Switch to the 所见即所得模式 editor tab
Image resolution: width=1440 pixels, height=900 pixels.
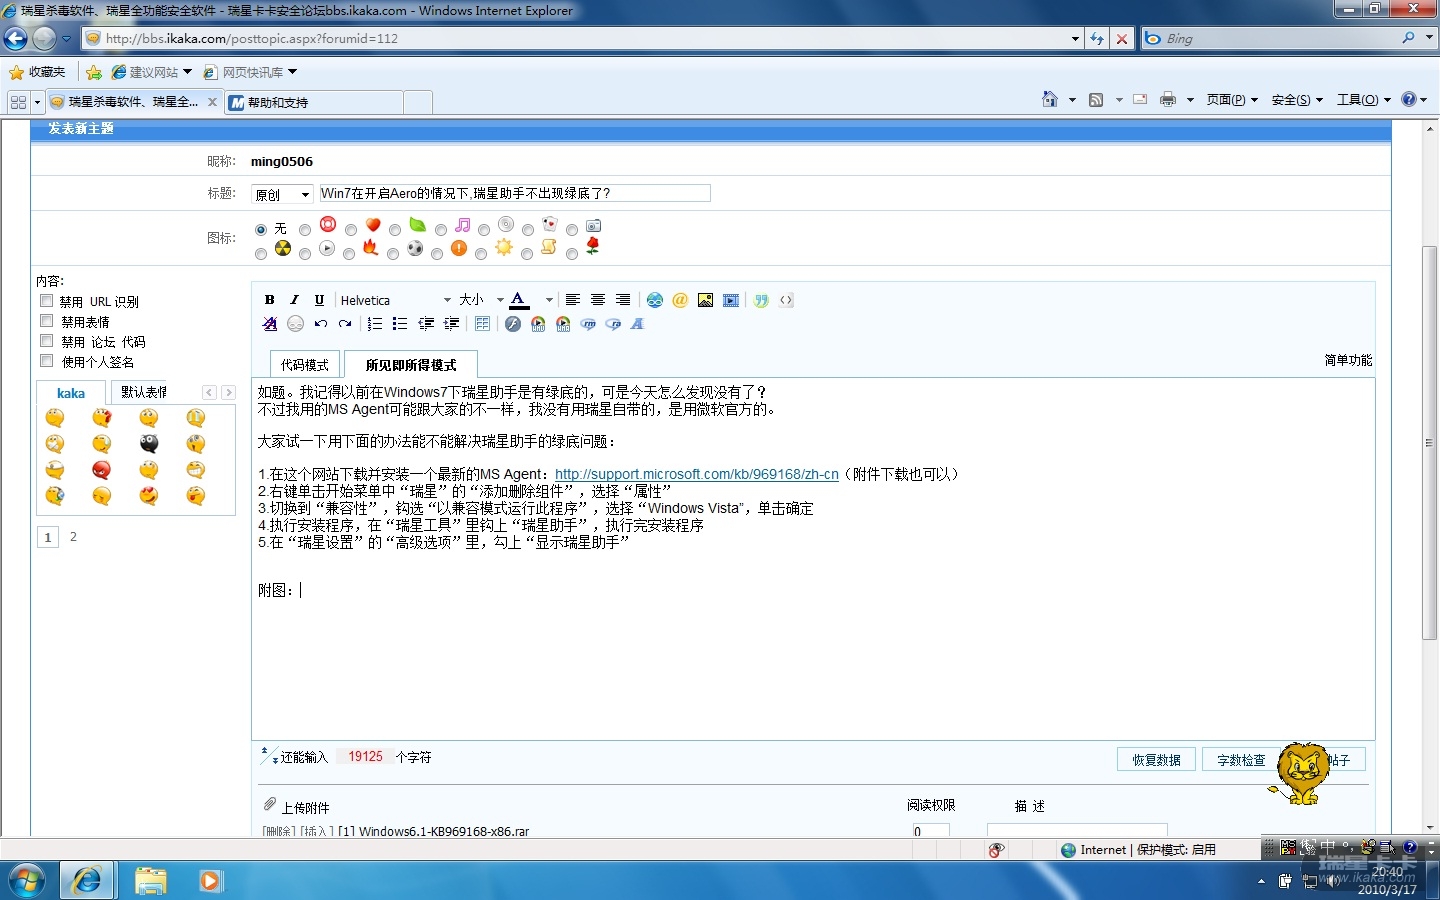click(x=411, y=365)
